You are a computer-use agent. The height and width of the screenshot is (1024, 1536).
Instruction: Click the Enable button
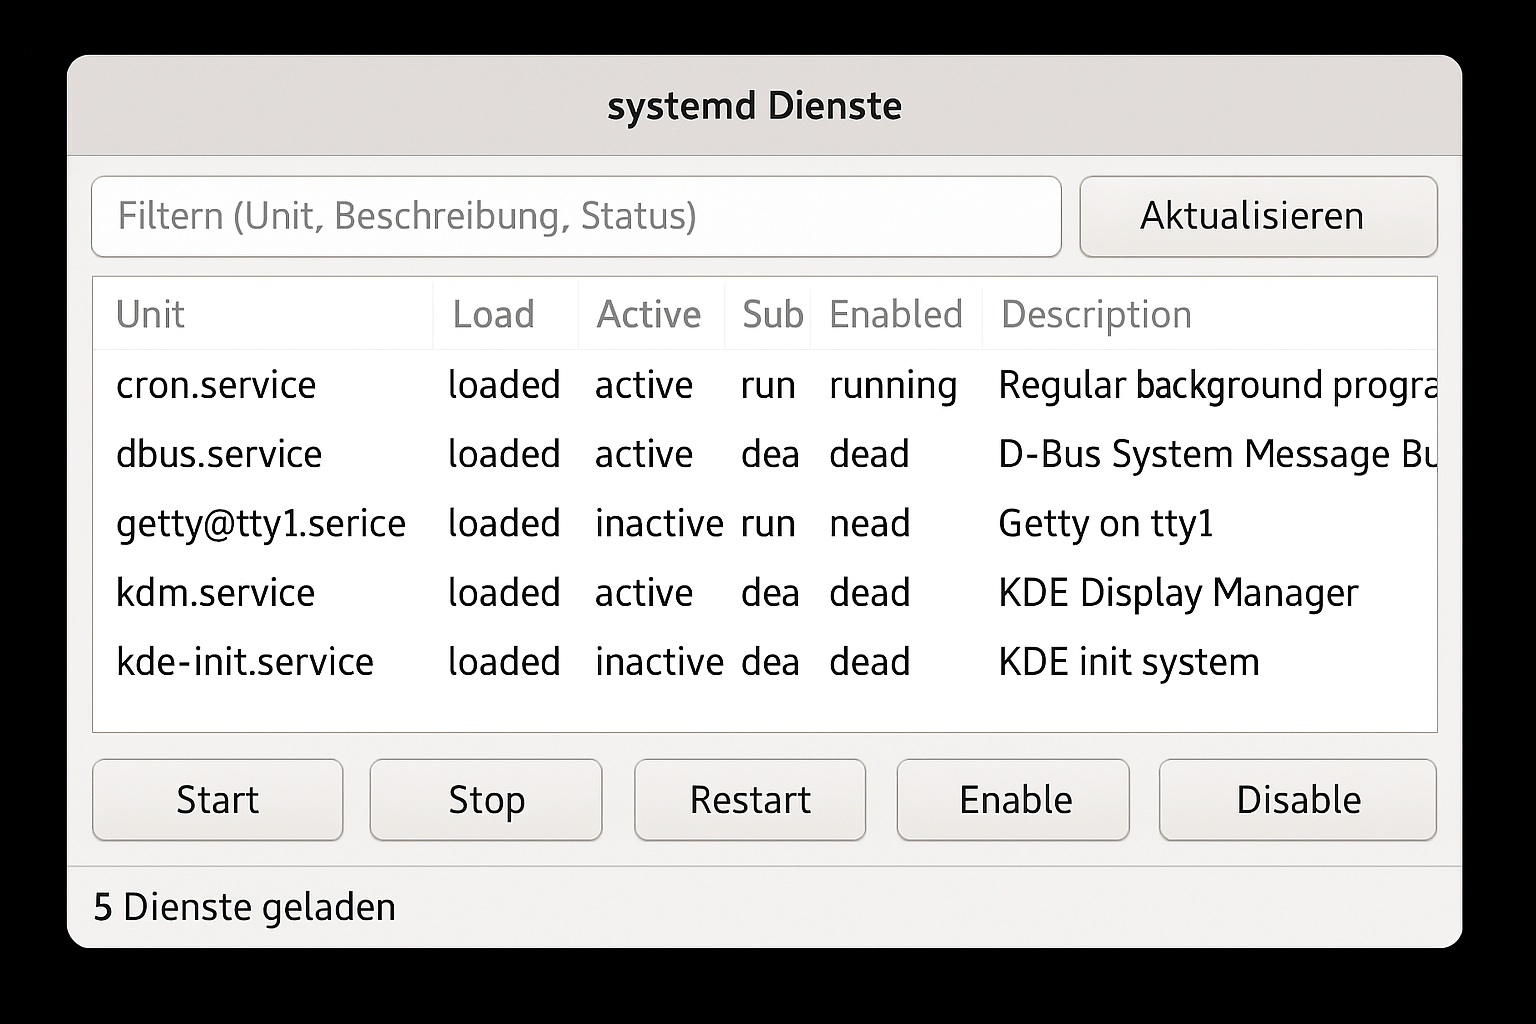[1012, 799]
